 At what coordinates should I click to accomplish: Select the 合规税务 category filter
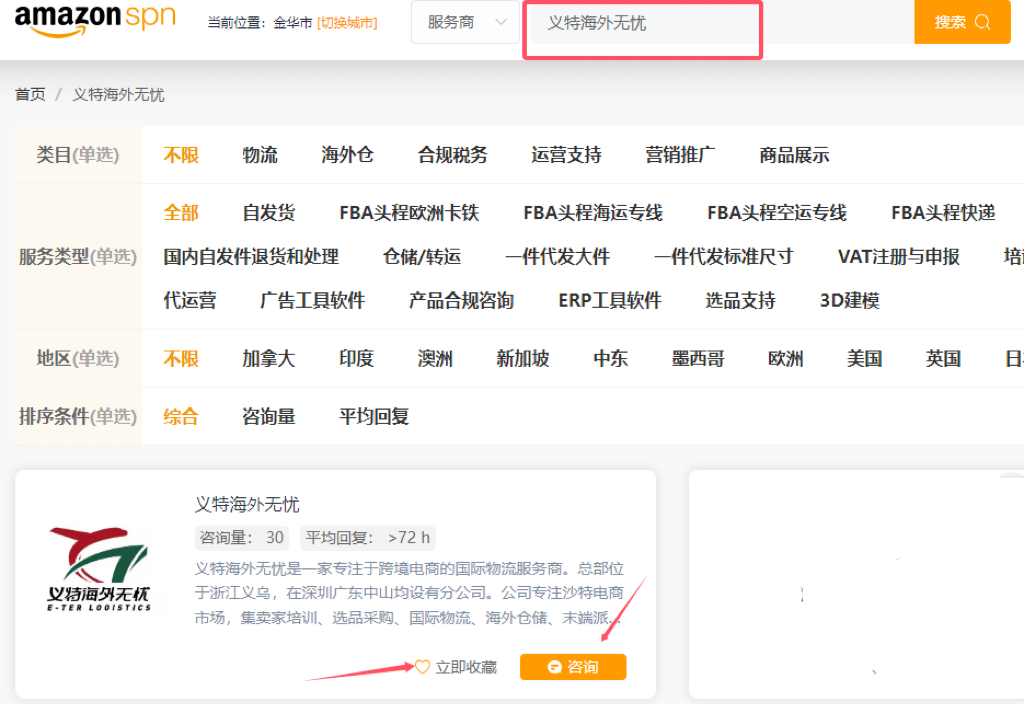453,155
